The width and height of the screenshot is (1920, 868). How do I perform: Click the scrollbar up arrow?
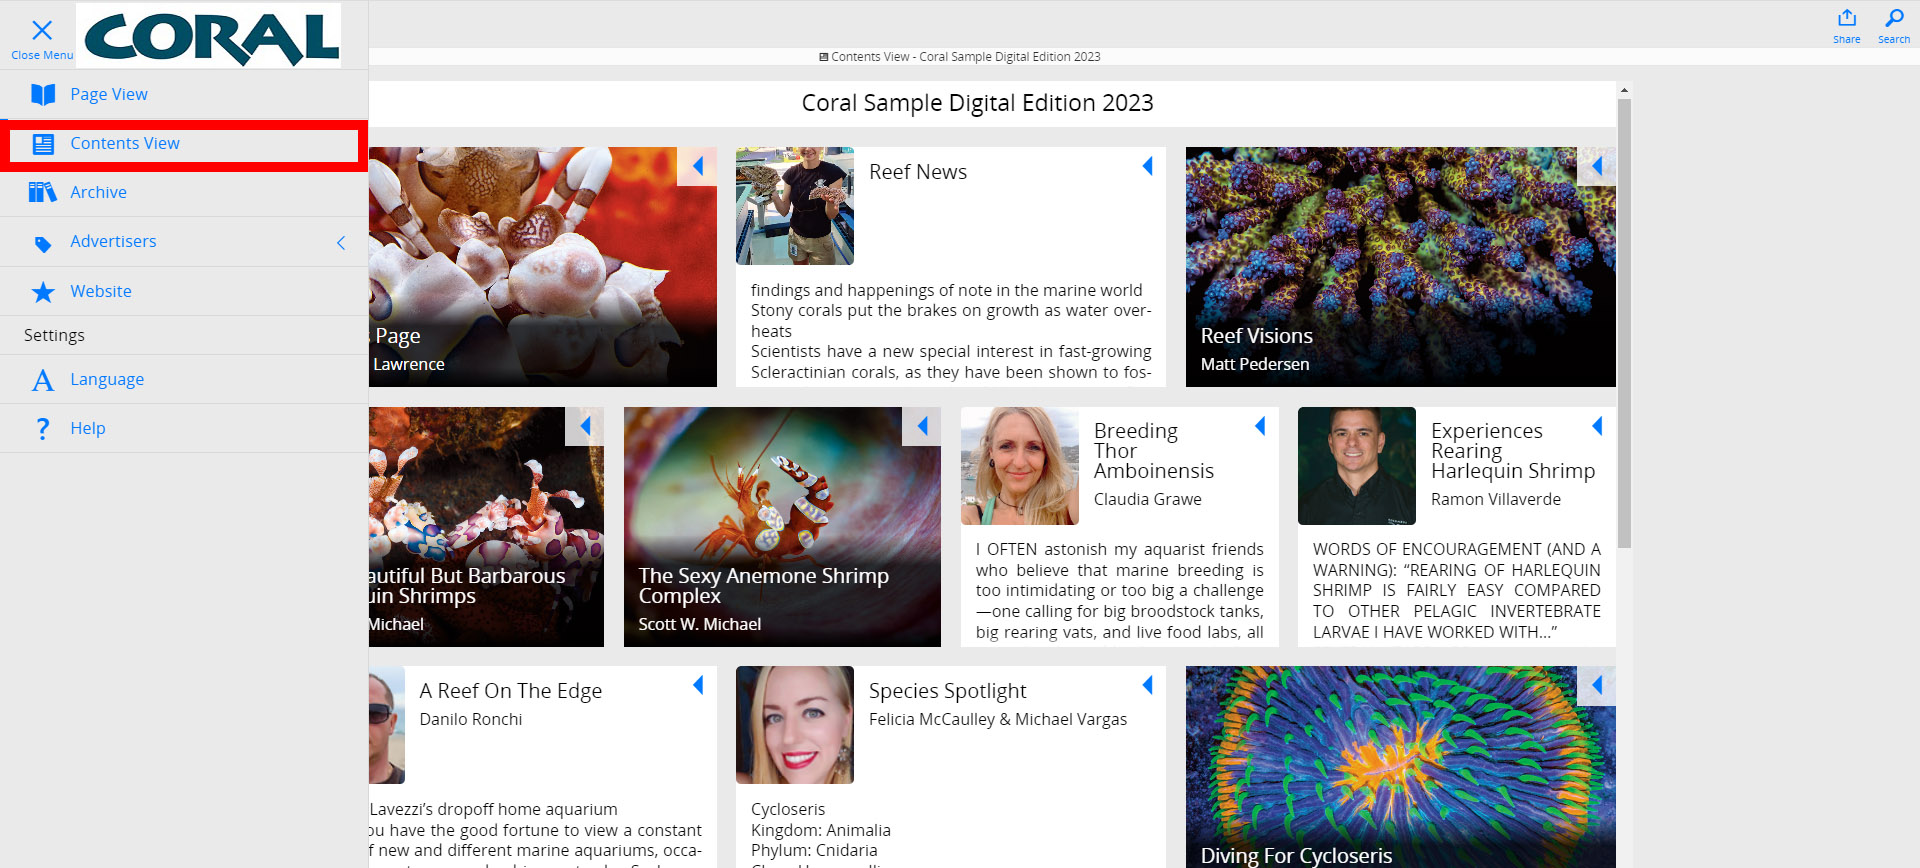(x=1624, y=90)
